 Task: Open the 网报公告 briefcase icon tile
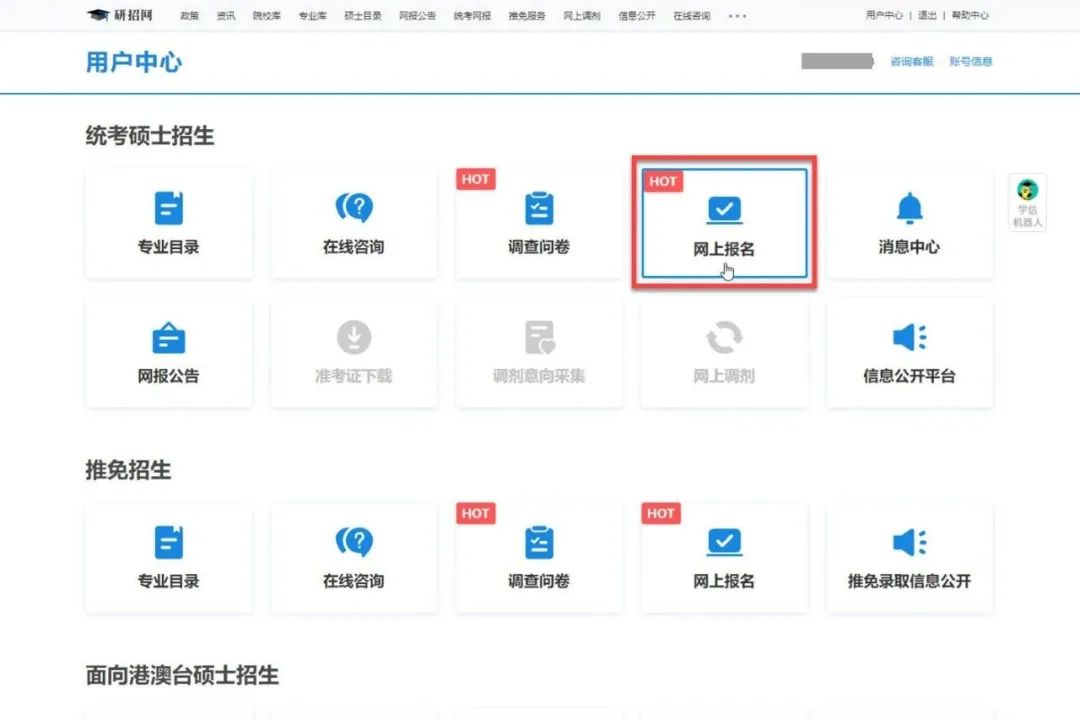[x=168, y=353]
